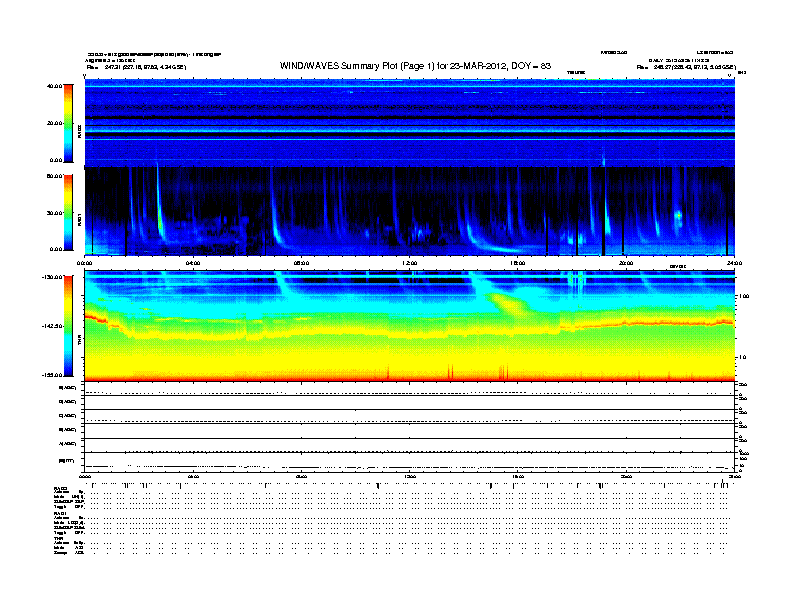
Task: Click the top-left Pos coordinates header line
Action: 136,67
